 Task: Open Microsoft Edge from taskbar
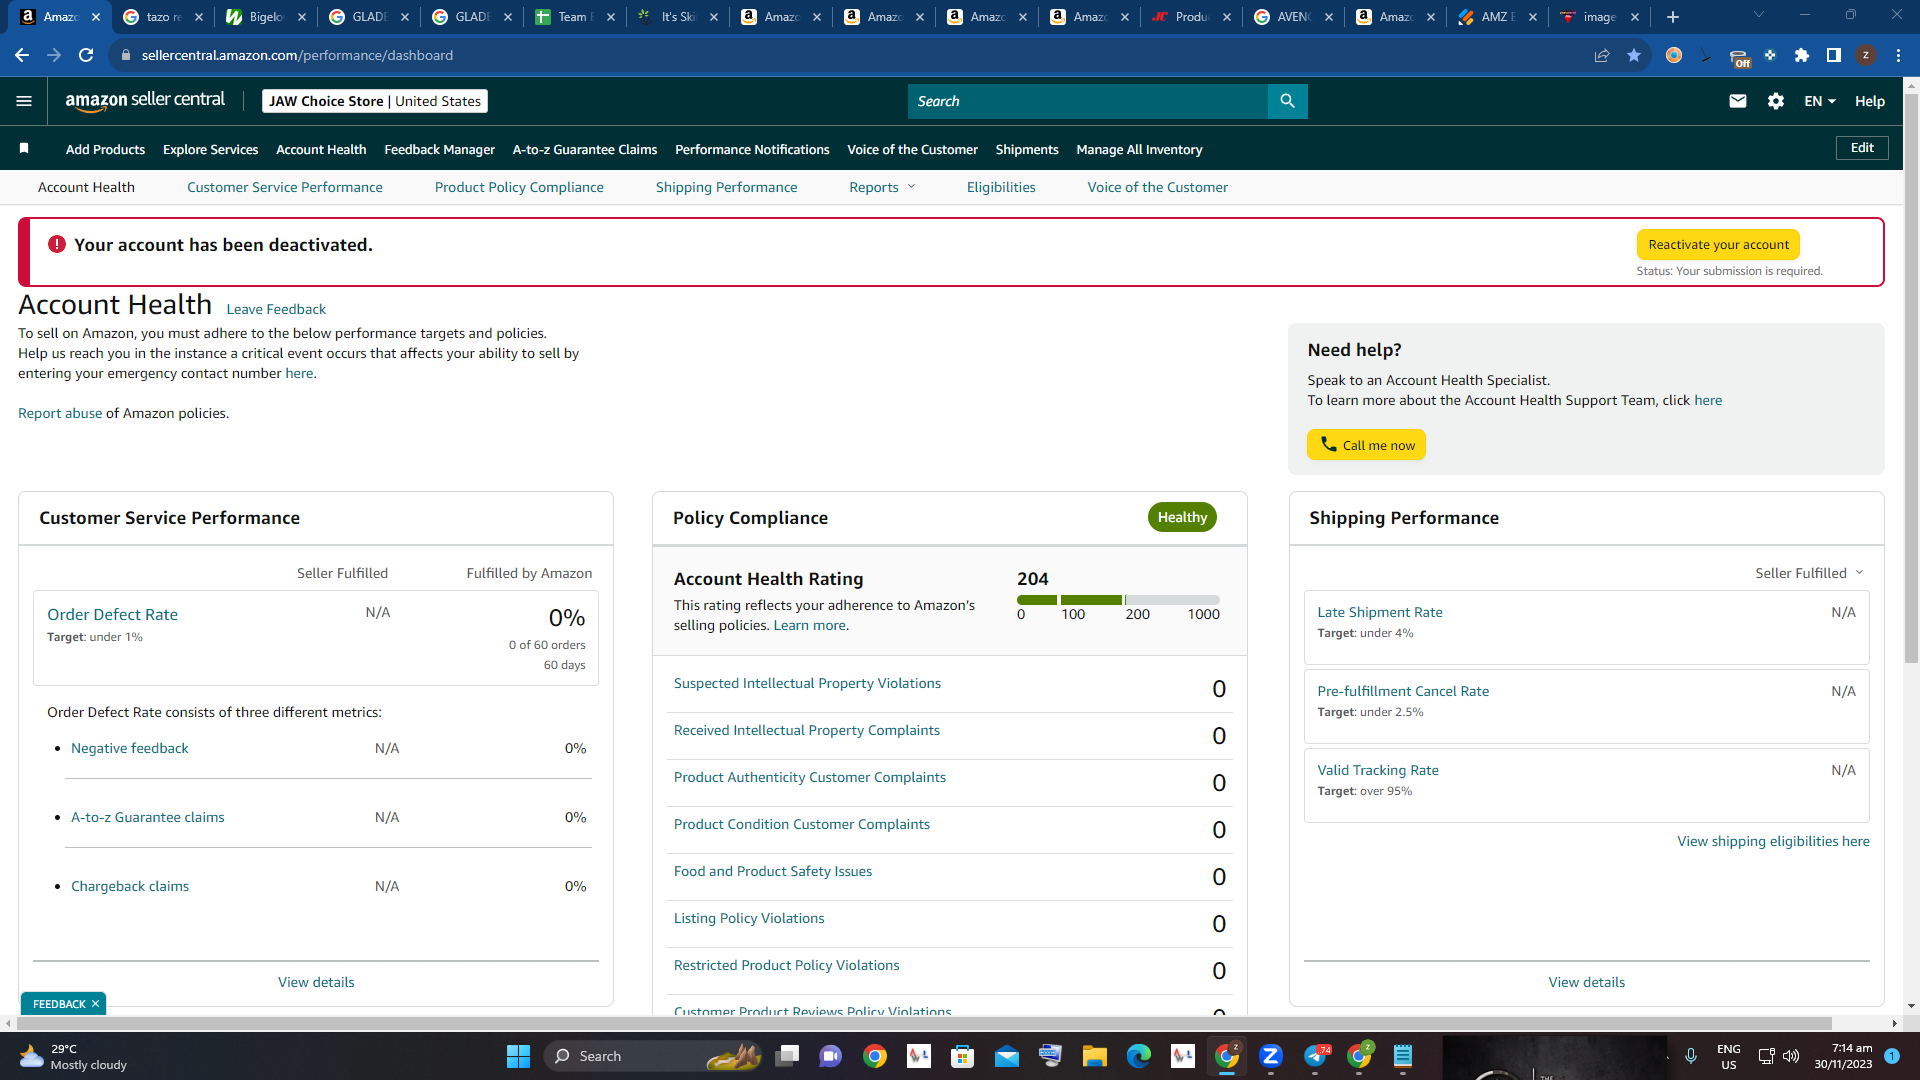click(x=1138, y=1056)
